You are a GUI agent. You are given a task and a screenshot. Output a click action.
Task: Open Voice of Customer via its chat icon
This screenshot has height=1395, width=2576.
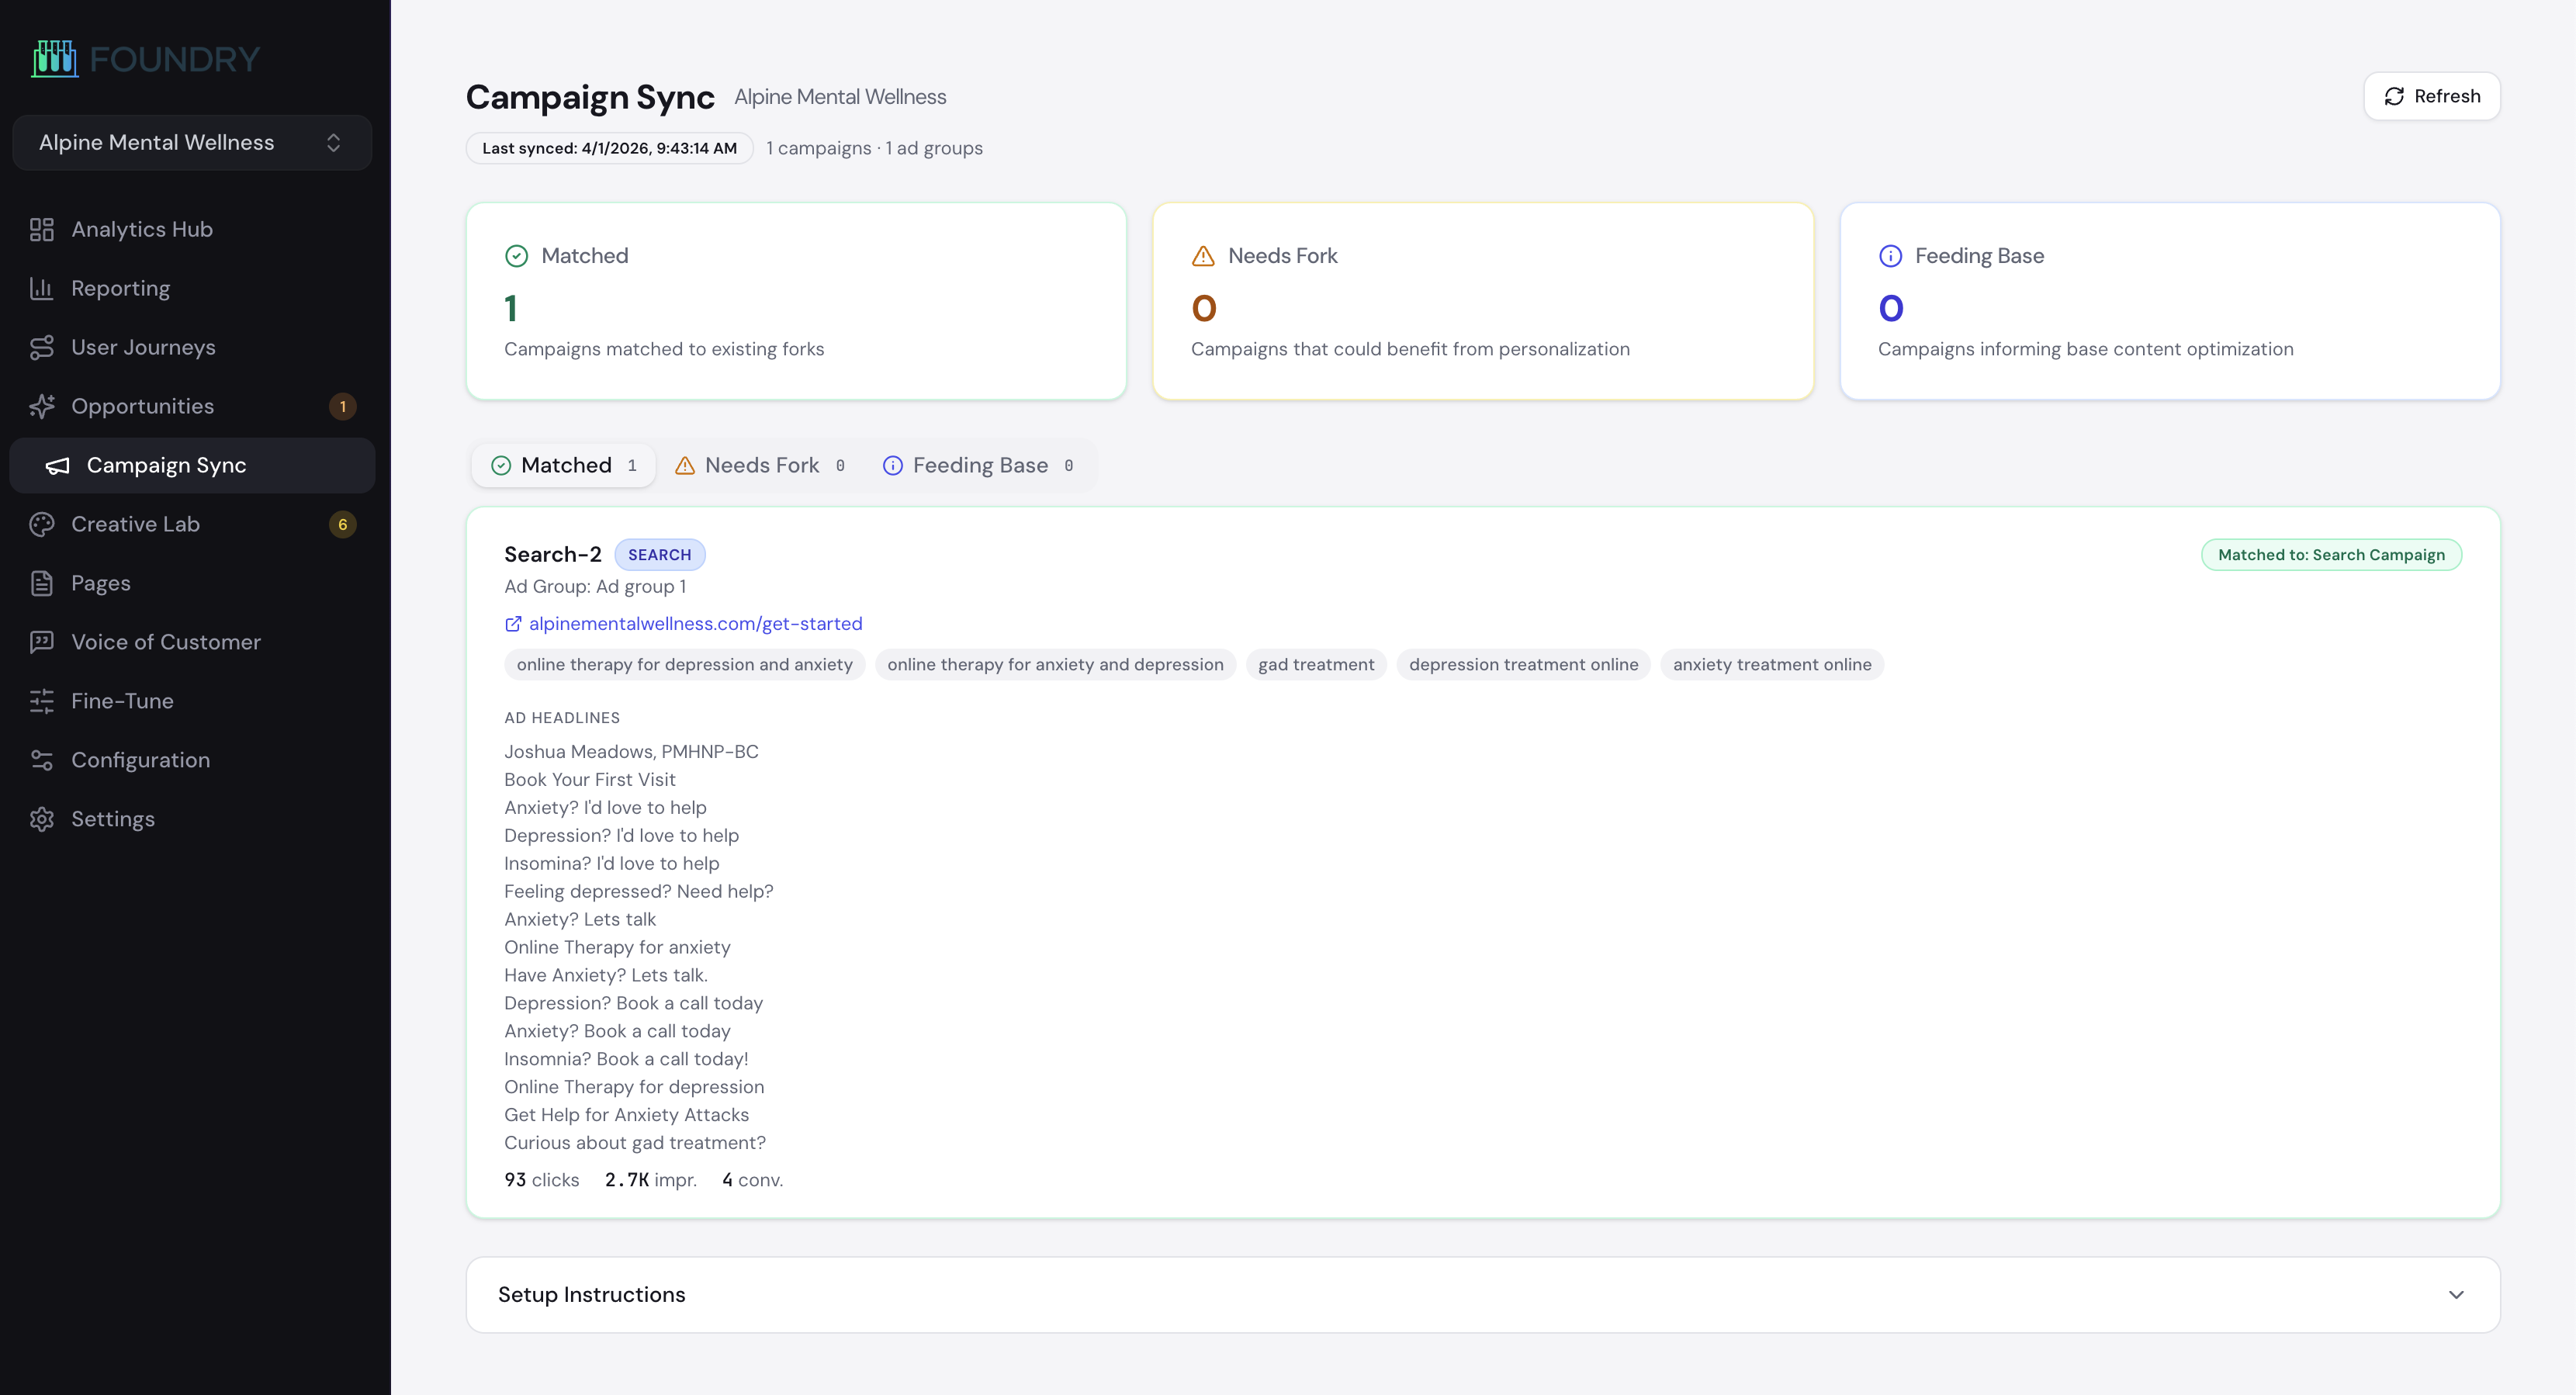click(41, 641)
